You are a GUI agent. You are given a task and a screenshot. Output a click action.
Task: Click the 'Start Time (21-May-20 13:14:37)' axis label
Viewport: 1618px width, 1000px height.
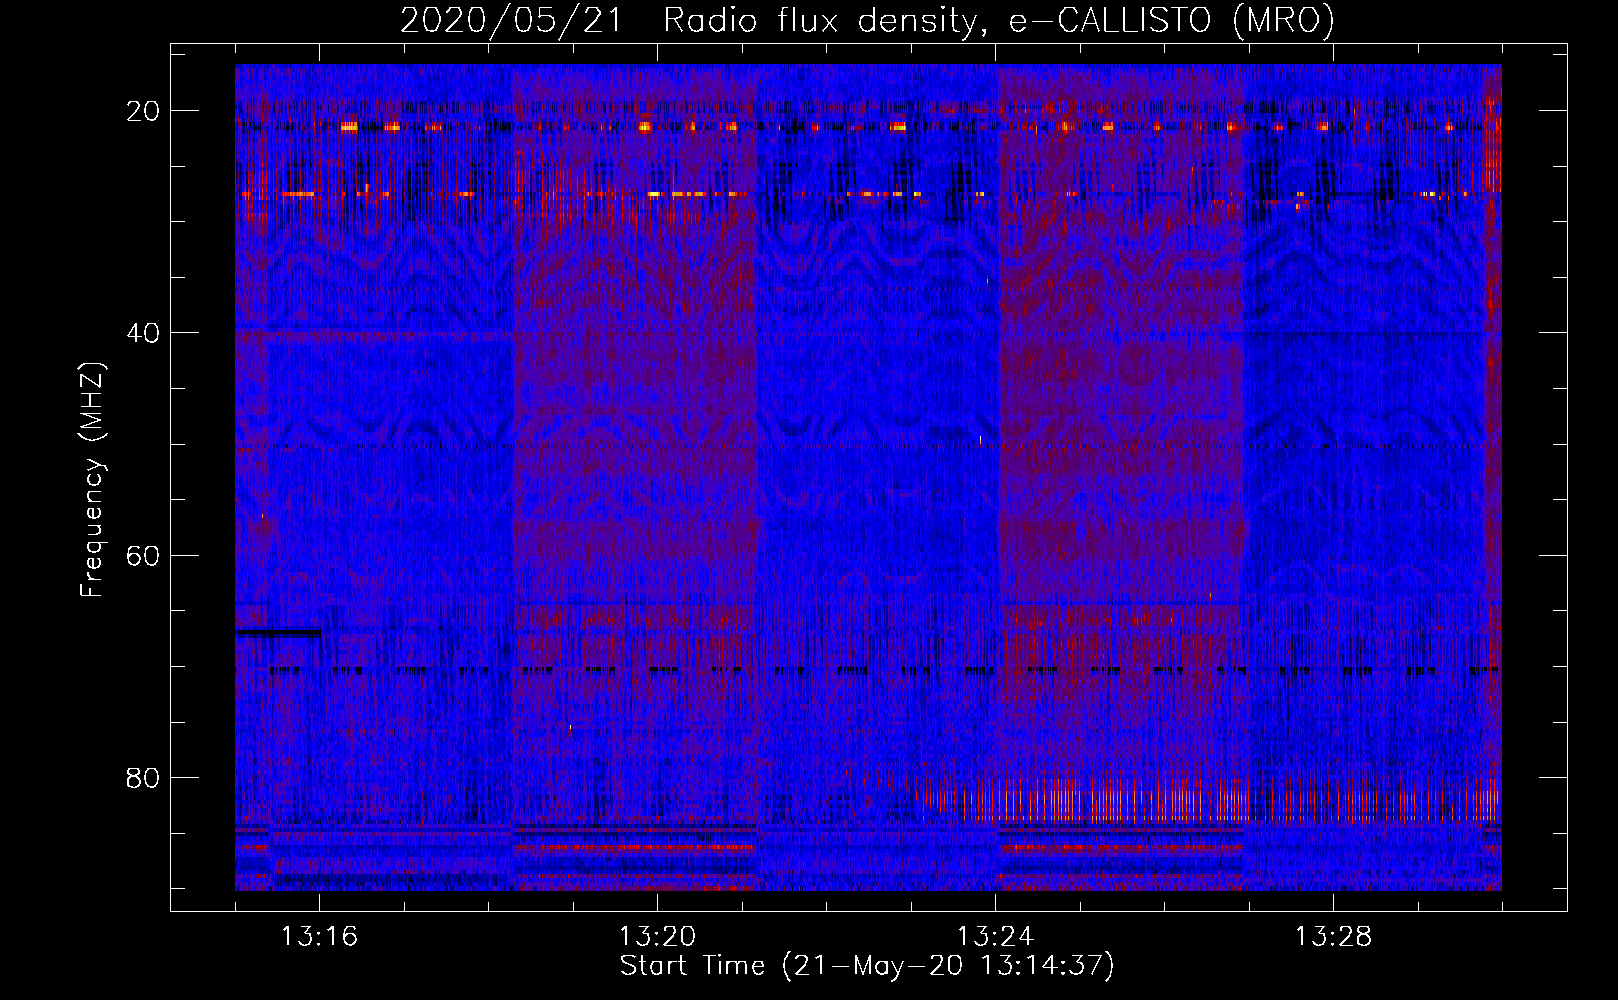click(x=867, y=966)
